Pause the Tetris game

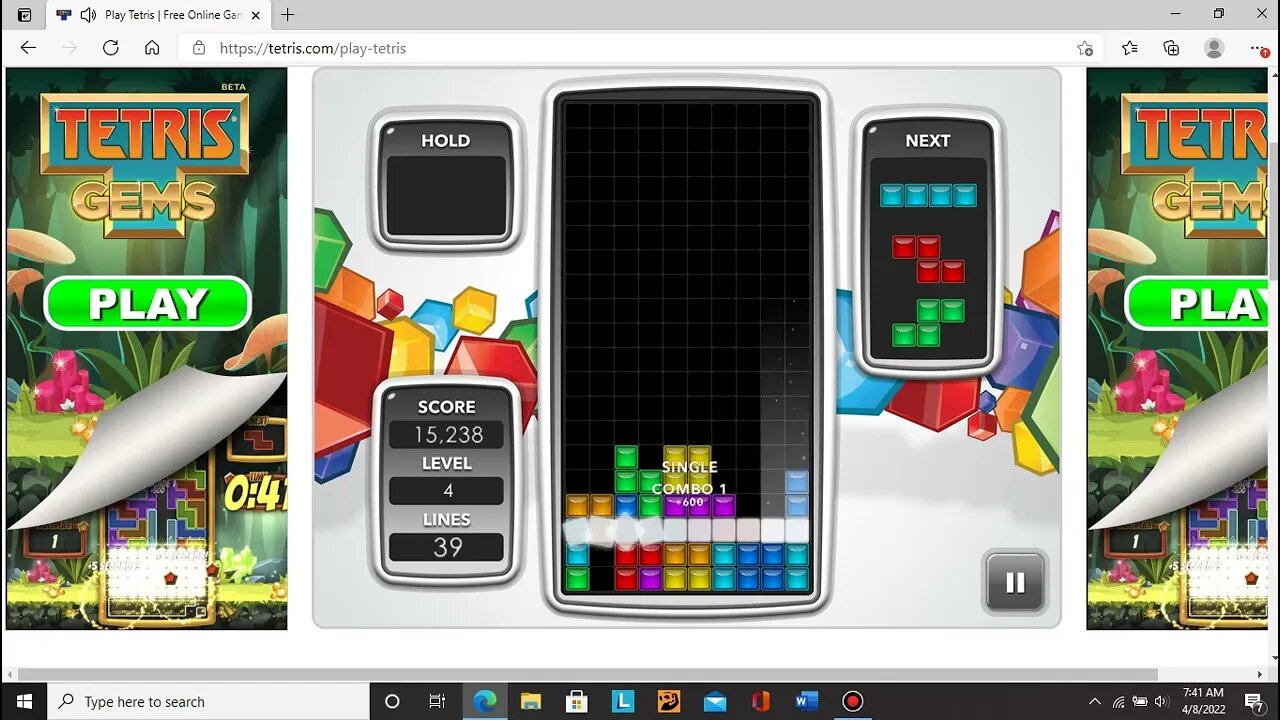coord(1015,582)
